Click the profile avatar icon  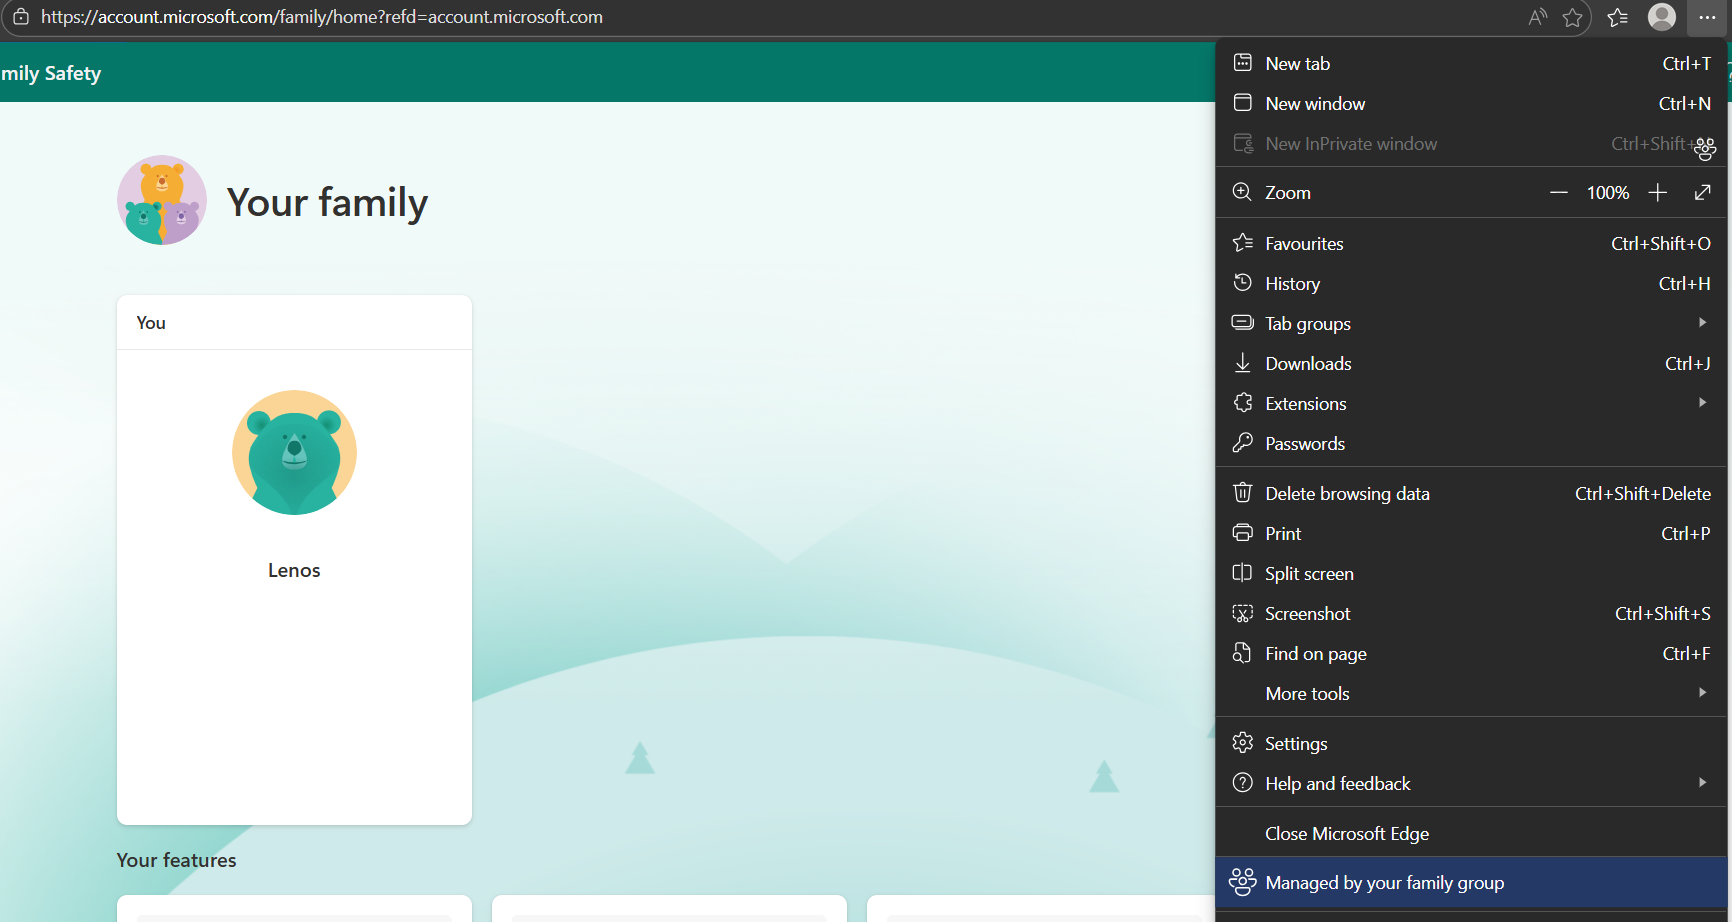click(x=1662, y=17)
